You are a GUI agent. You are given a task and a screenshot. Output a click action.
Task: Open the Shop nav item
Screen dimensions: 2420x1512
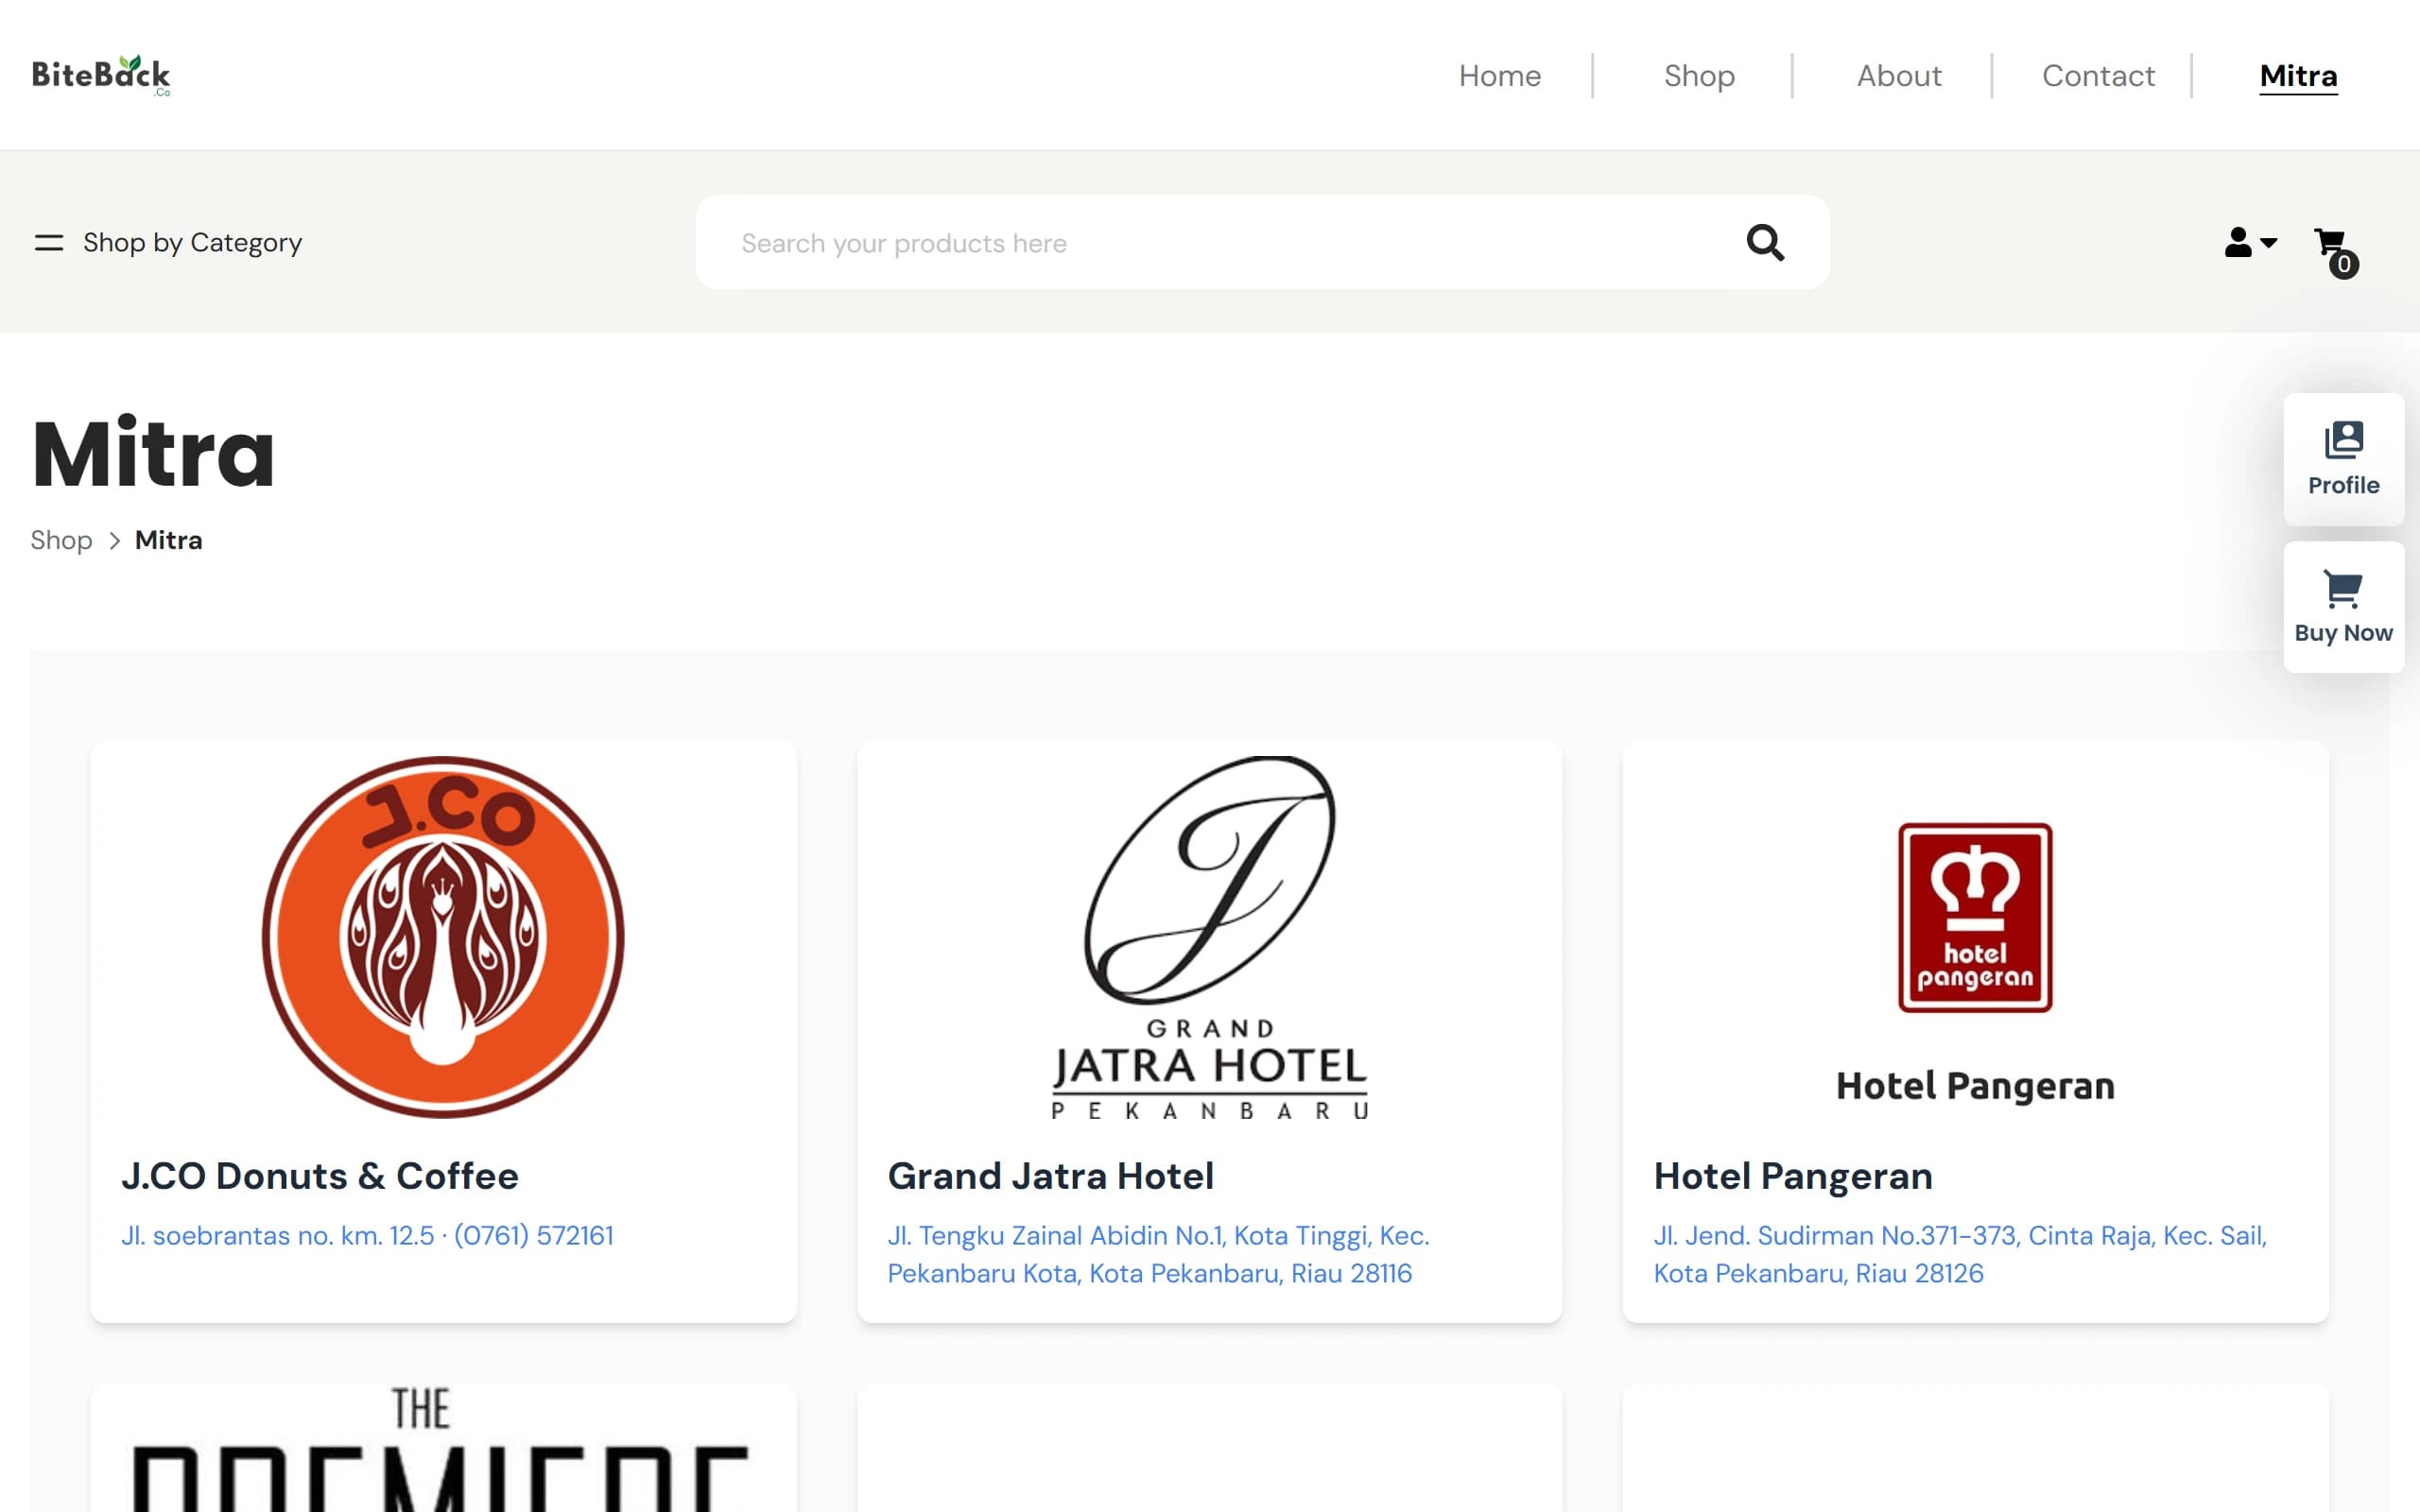(x=1699, y=76)
